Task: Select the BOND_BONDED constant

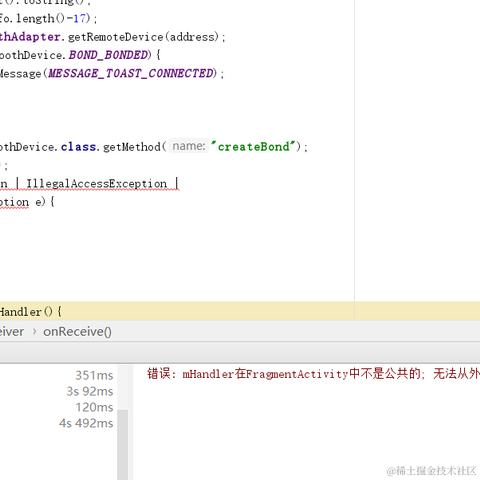Action: pos(108,55)
